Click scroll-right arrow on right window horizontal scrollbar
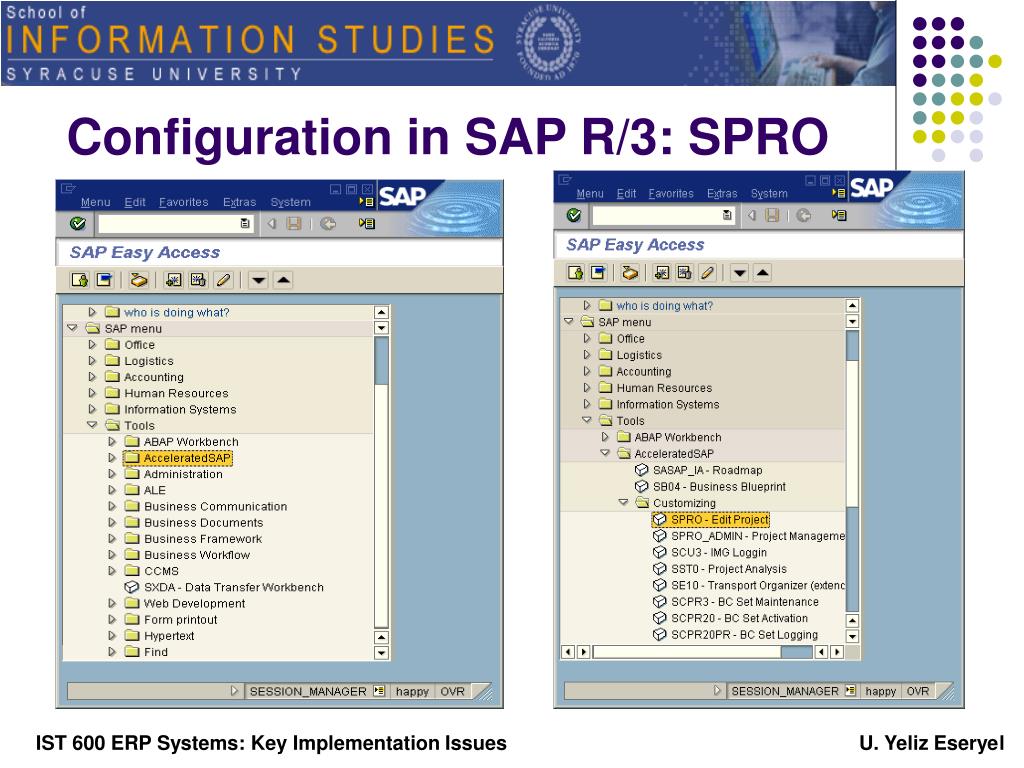The width and height of the screenshot is (1024, 768). pyautogui.click(x=837, y=652)
